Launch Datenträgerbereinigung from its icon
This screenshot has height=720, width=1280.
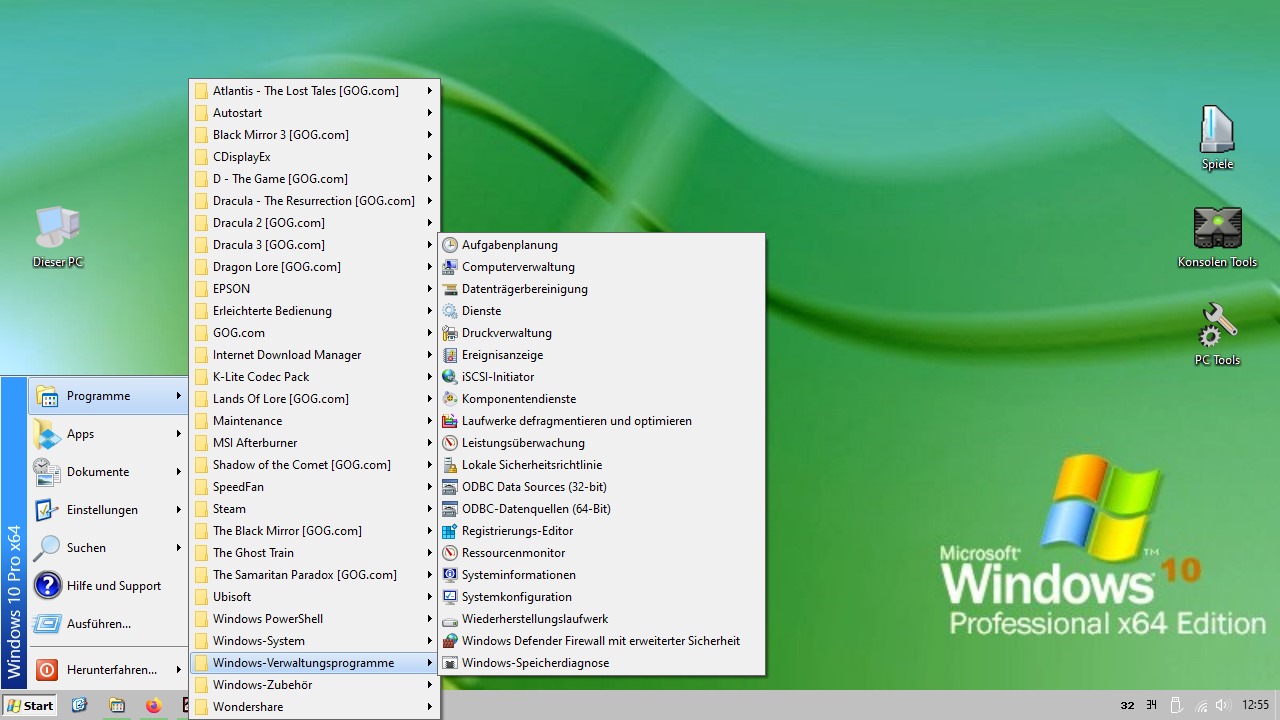450,289
